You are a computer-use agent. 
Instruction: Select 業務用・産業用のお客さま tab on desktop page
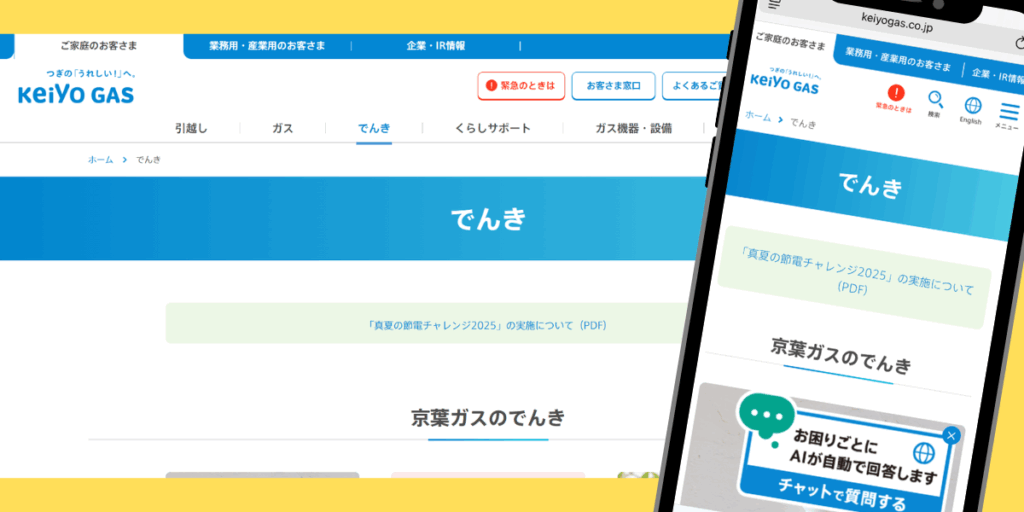[267, 46]
